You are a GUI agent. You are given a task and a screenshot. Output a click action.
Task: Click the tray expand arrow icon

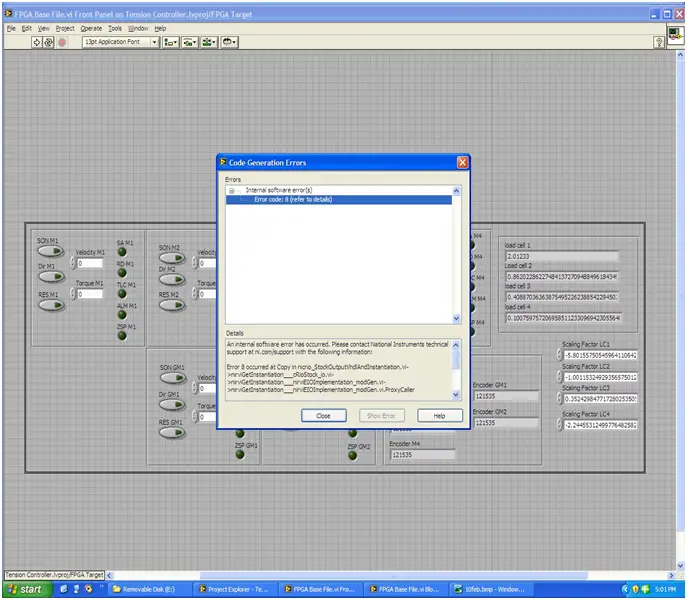click(625, 589)
